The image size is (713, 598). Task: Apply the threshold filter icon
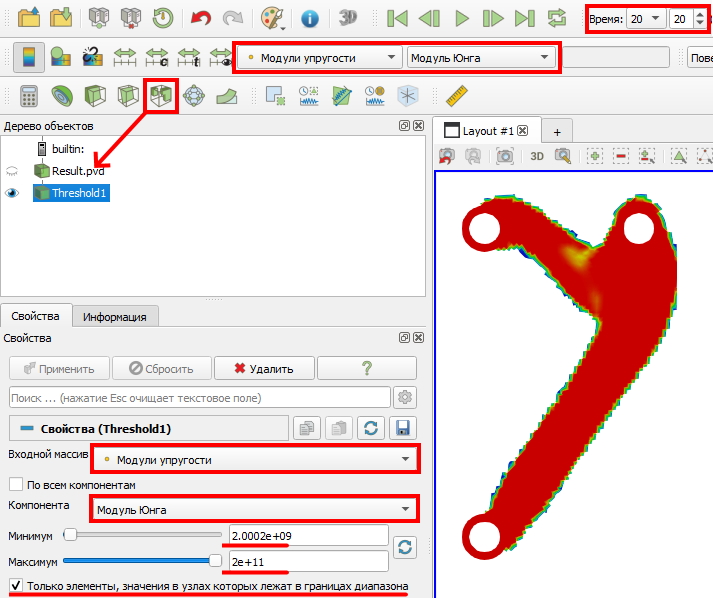tap(161, 96)
